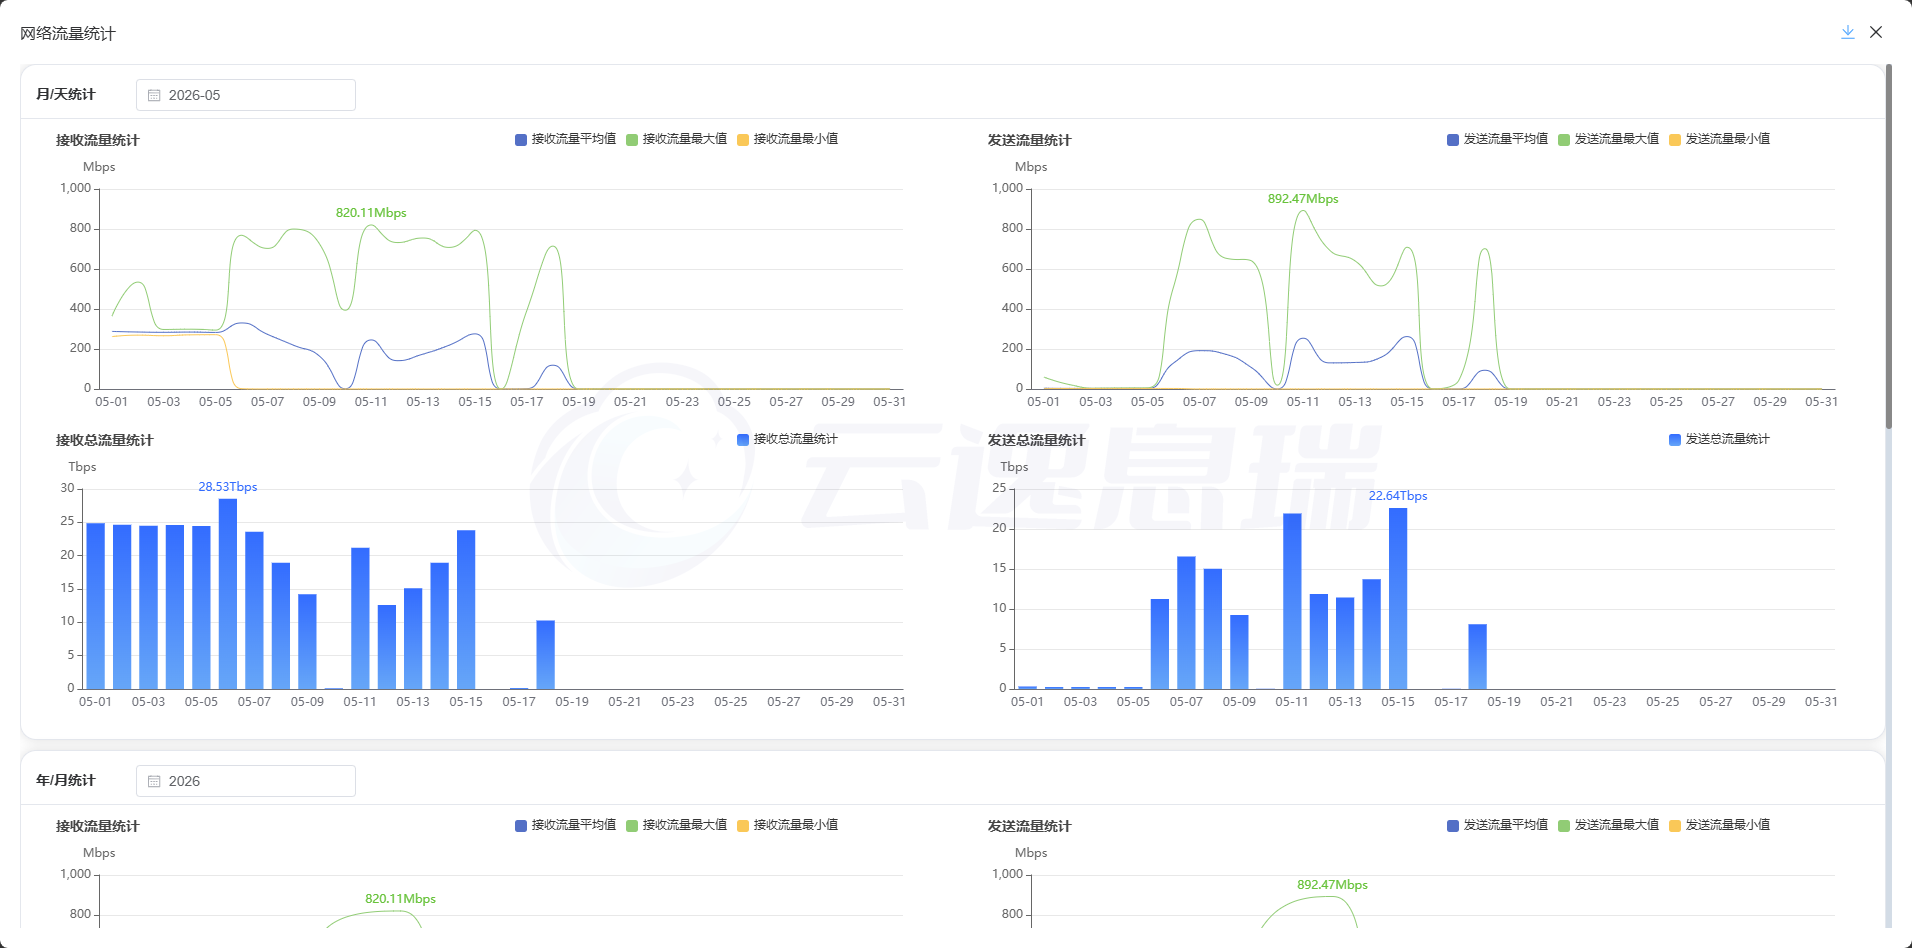This screenshot has width=1912, height=948.
Task: Click the 22.64Tbps peak bar in 发送总流量统计
Action: pyautogui.click(x=1398, y=598)
